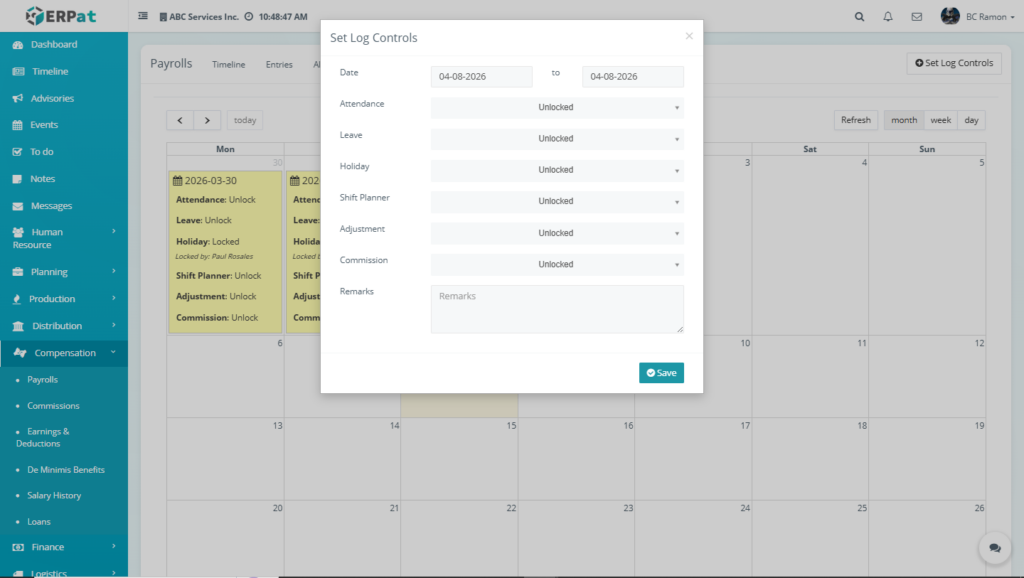Refresh the payroll calendar
Screen dimensions: 1024x578
(856, 120)
